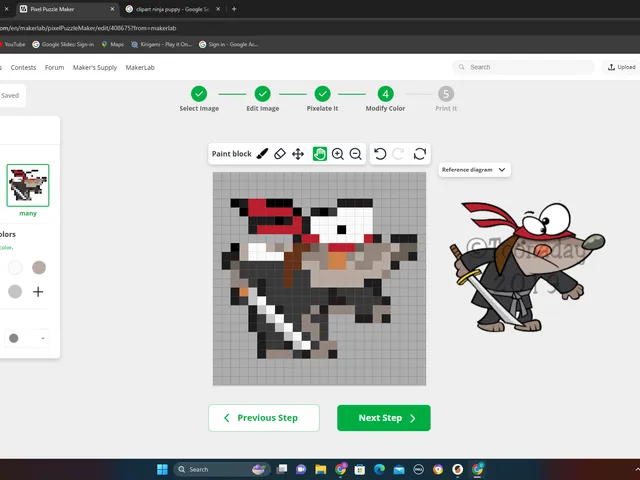Open the Windows Start menu
The height and width of the screenshot is (480, 640).
click(162, 469)
